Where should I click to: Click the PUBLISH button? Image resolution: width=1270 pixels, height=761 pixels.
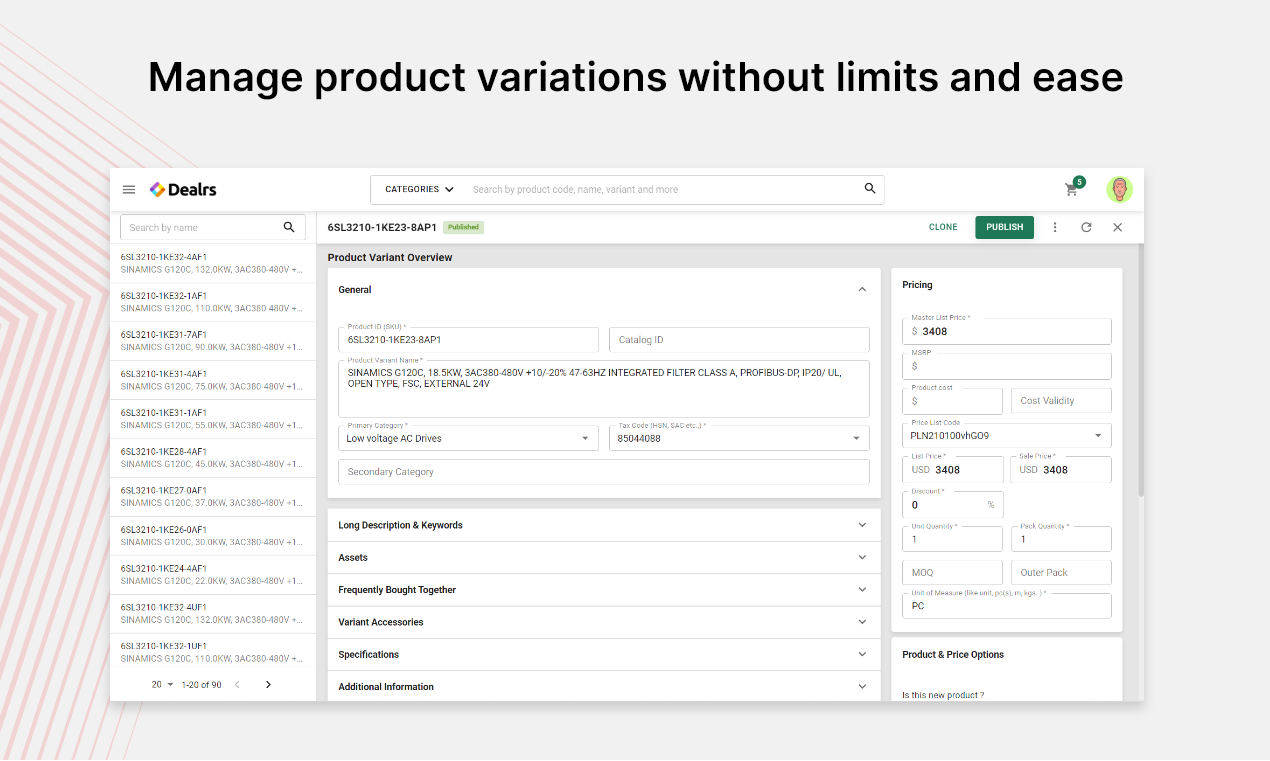tap(1004, 227)
